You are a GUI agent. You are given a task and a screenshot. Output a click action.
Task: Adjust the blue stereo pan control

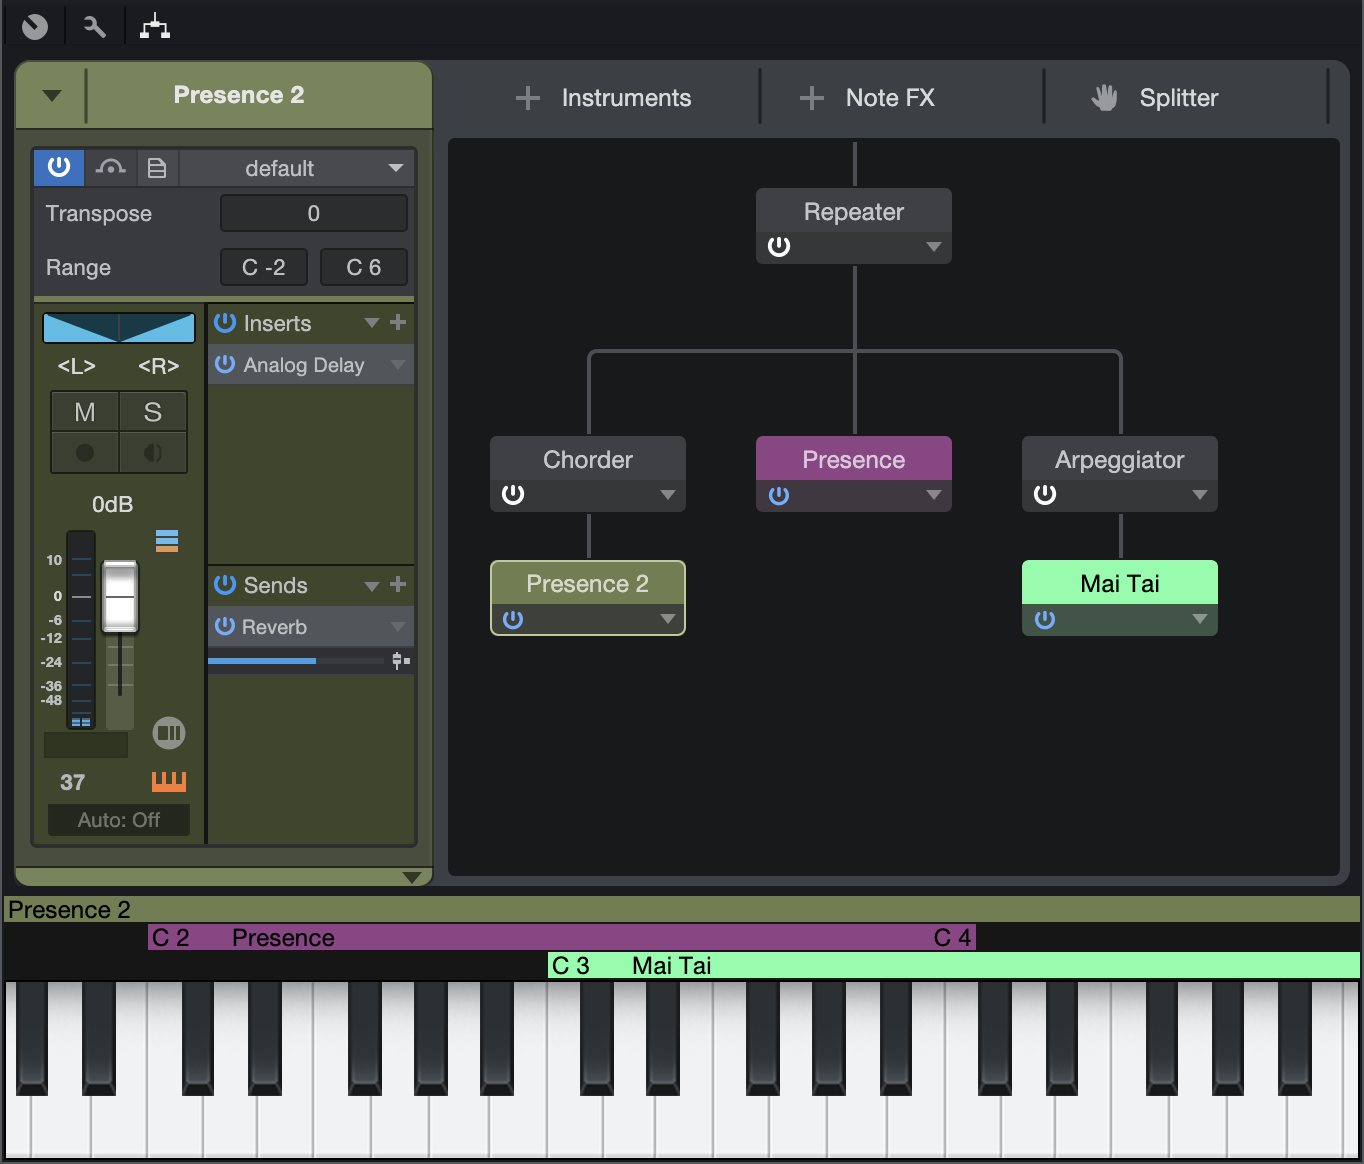119,327
